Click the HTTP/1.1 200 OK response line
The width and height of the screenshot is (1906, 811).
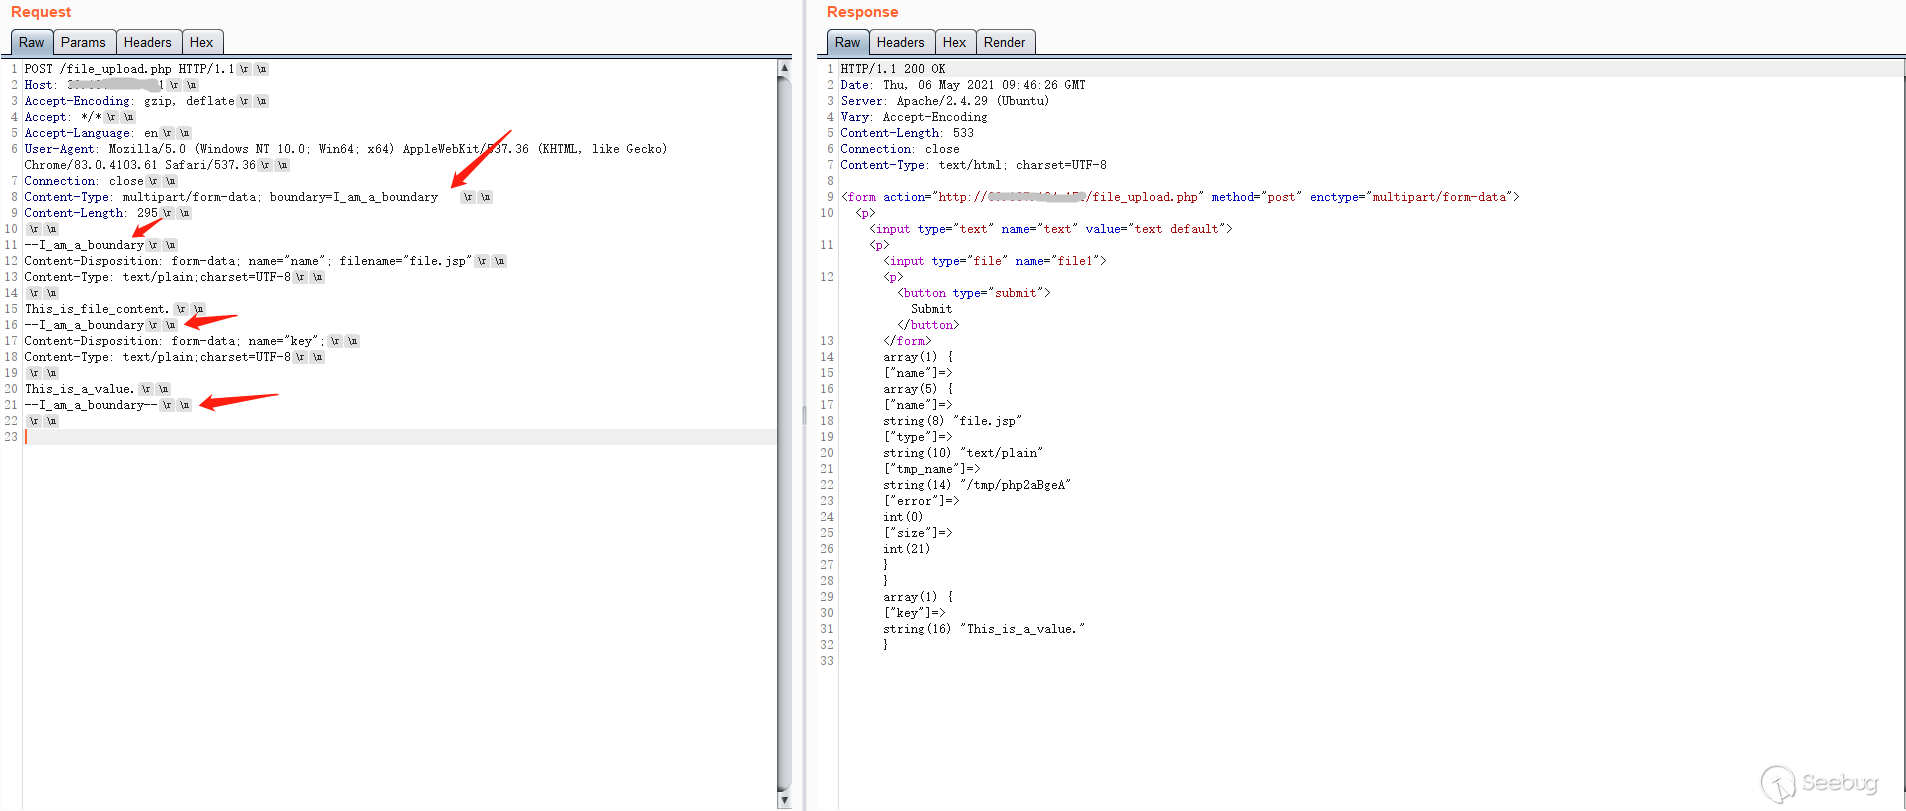click(x=892, y=69)
